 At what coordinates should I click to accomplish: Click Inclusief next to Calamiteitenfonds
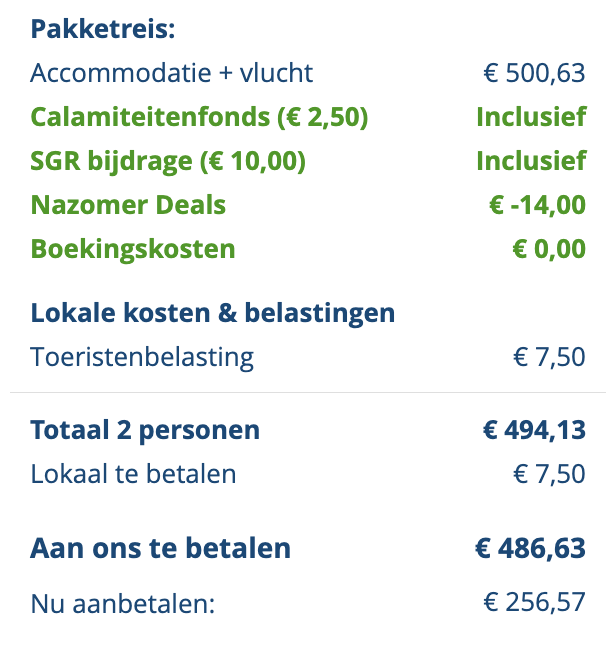pos(530,117)
